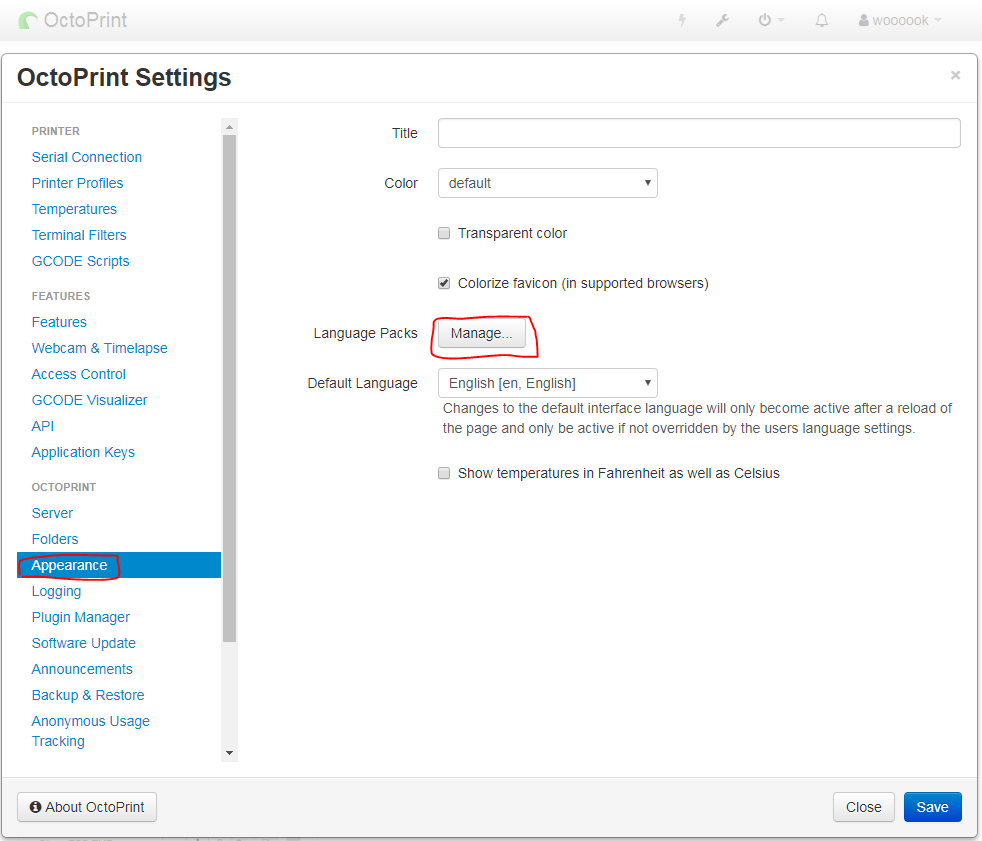
Task: Open Serial Connection settings
Action: pyautogui.click(x=87, y=157)
